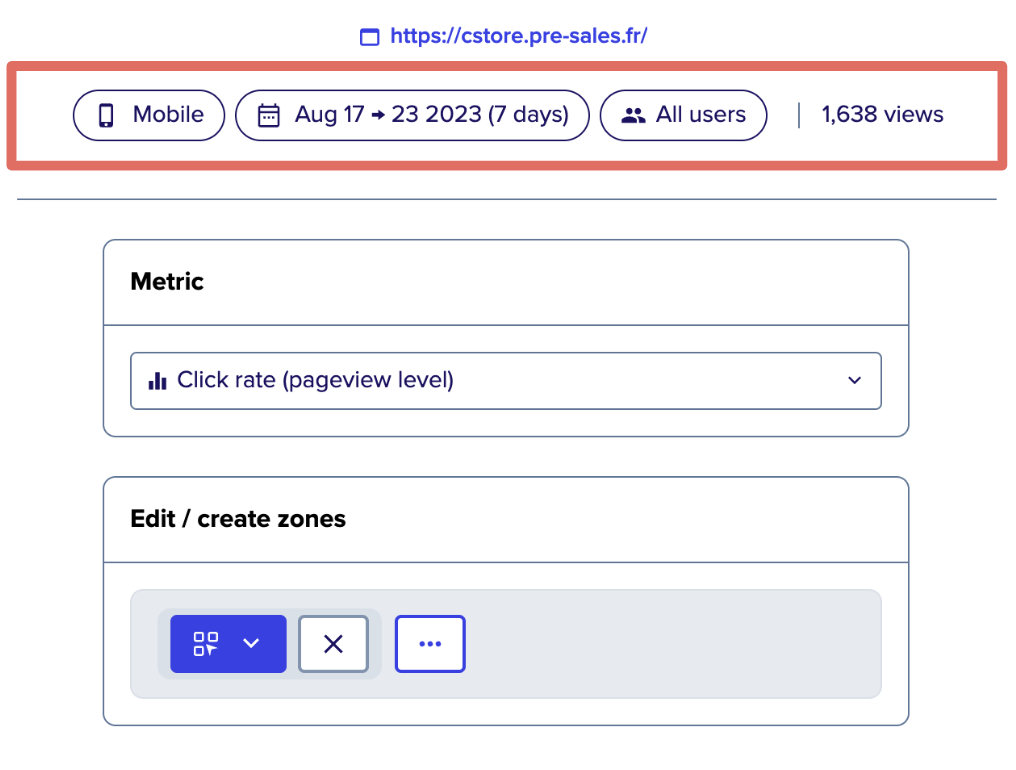
Task: Click the Edit / create zones heading
Action: tap(238, 519)
